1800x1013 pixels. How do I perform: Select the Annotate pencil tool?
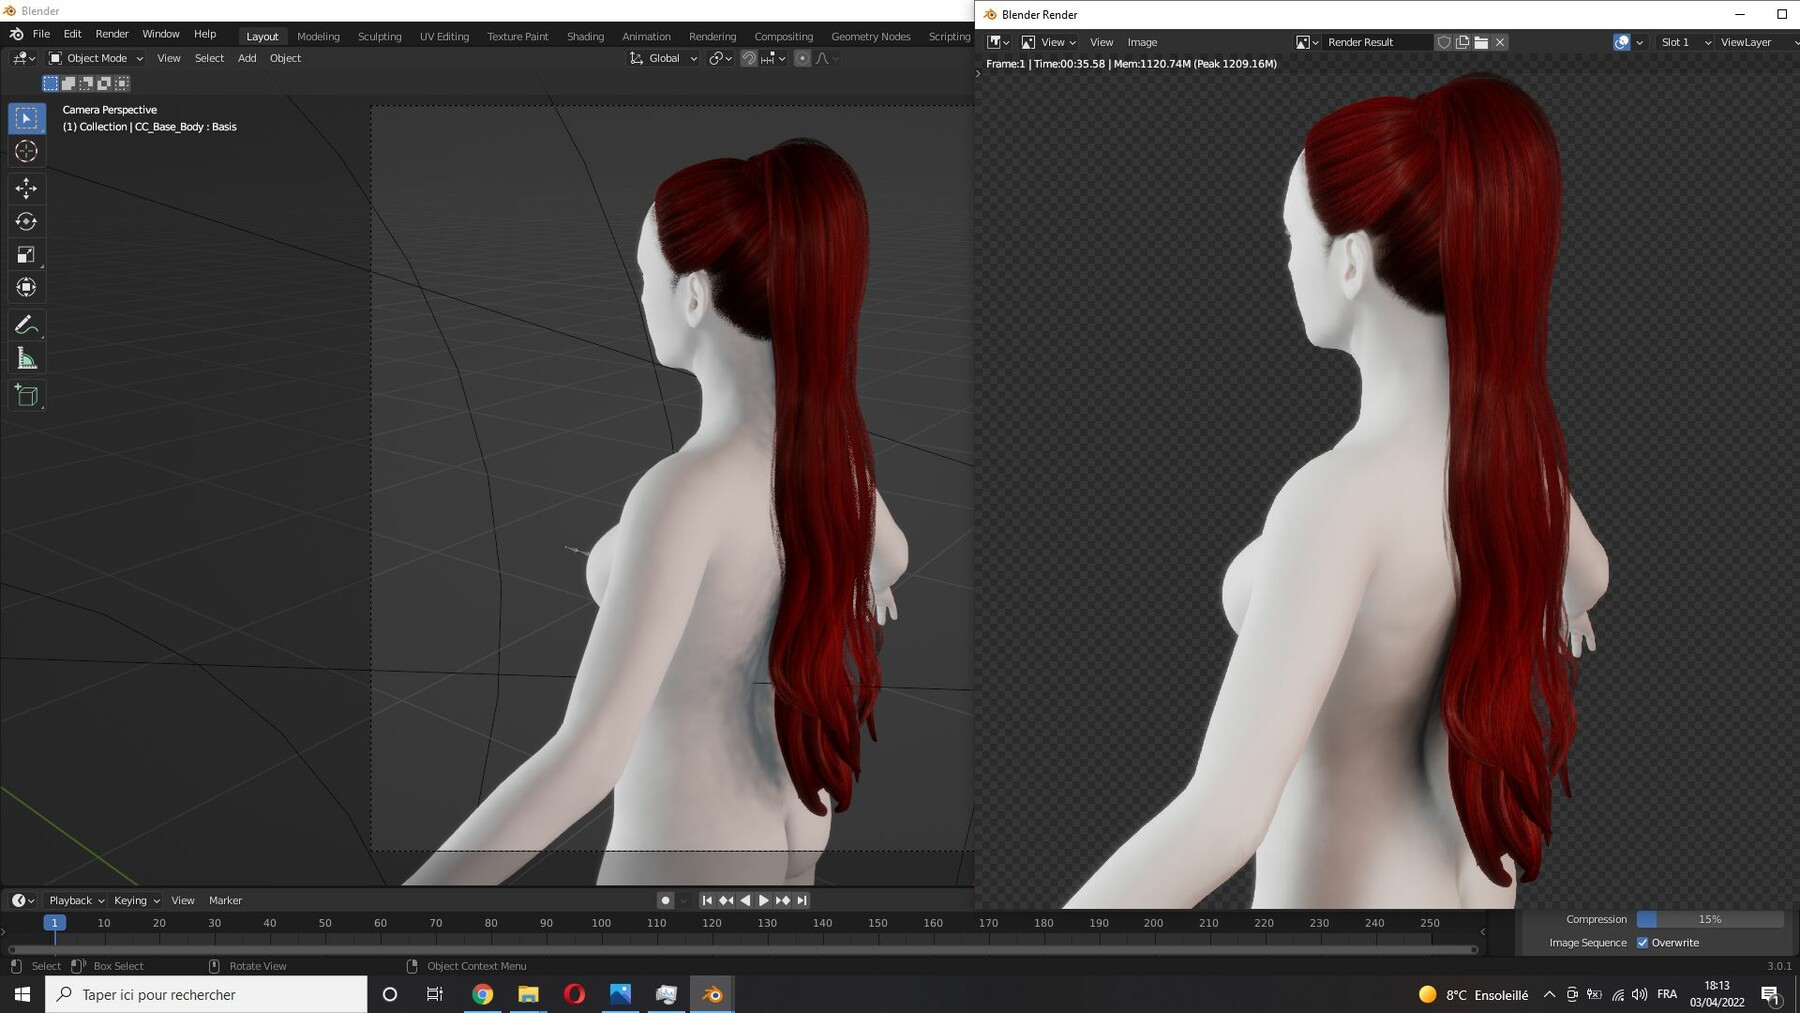[x=27, y=325]
